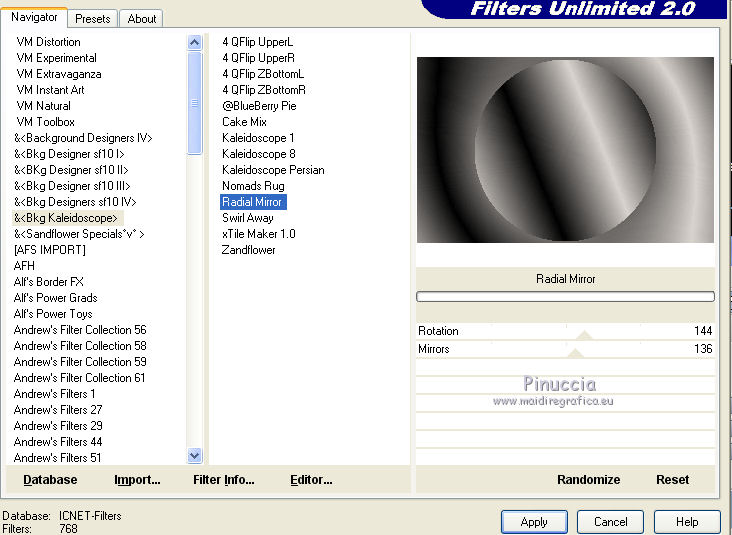This screenshot has width=732, height=535.
Task: Click Randomize
Action: pyautogui.click(x=588, y=479)
